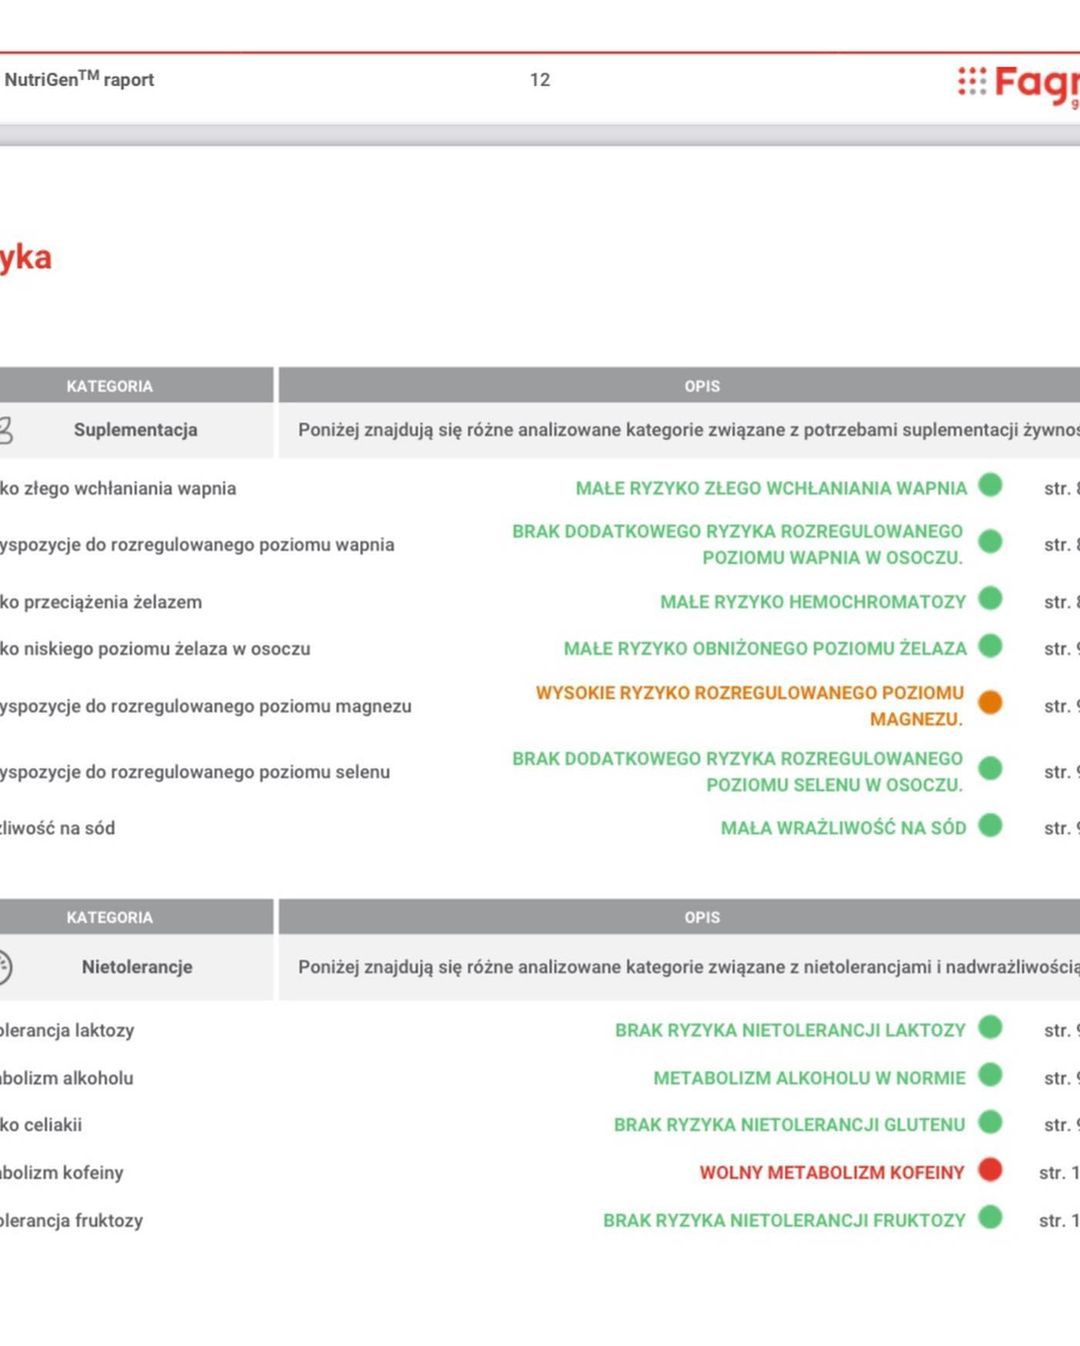Click page reference str. in sód row
1080x1346 pixels.
[1062, 829]
